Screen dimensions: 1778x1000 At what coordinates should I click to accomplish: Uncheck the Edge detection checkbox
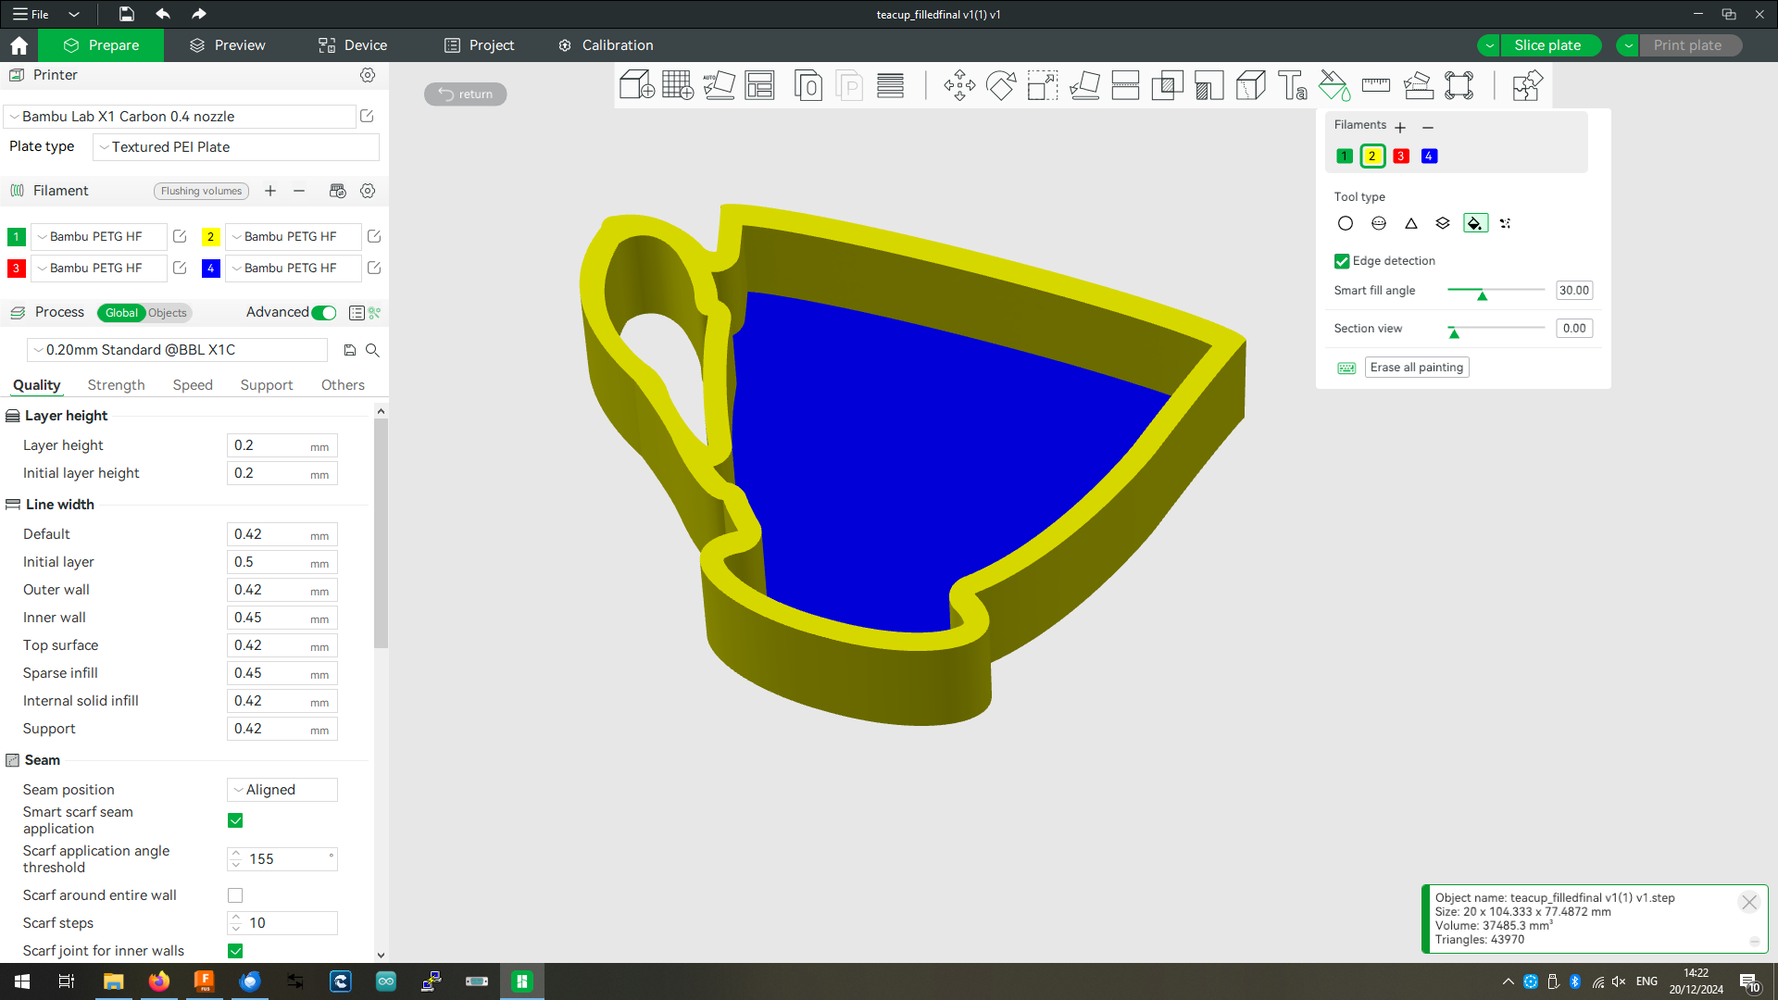1342,261
